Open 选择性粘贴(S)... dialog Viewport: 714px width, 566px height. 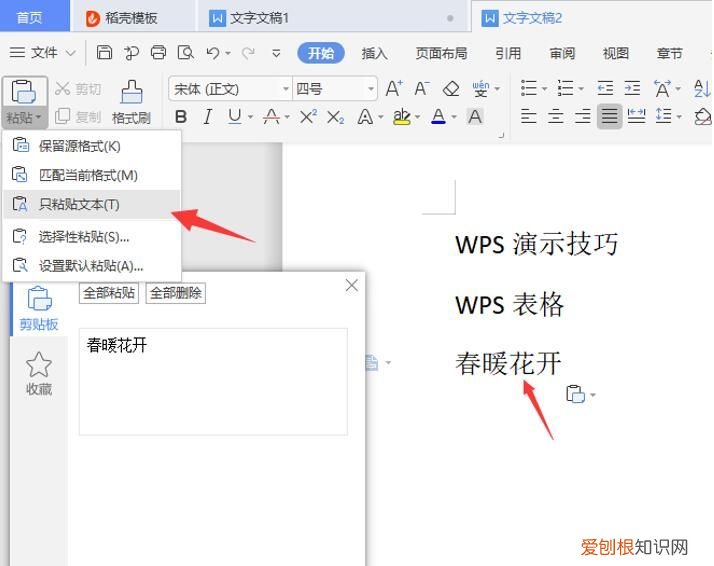(x=92, y=237)
